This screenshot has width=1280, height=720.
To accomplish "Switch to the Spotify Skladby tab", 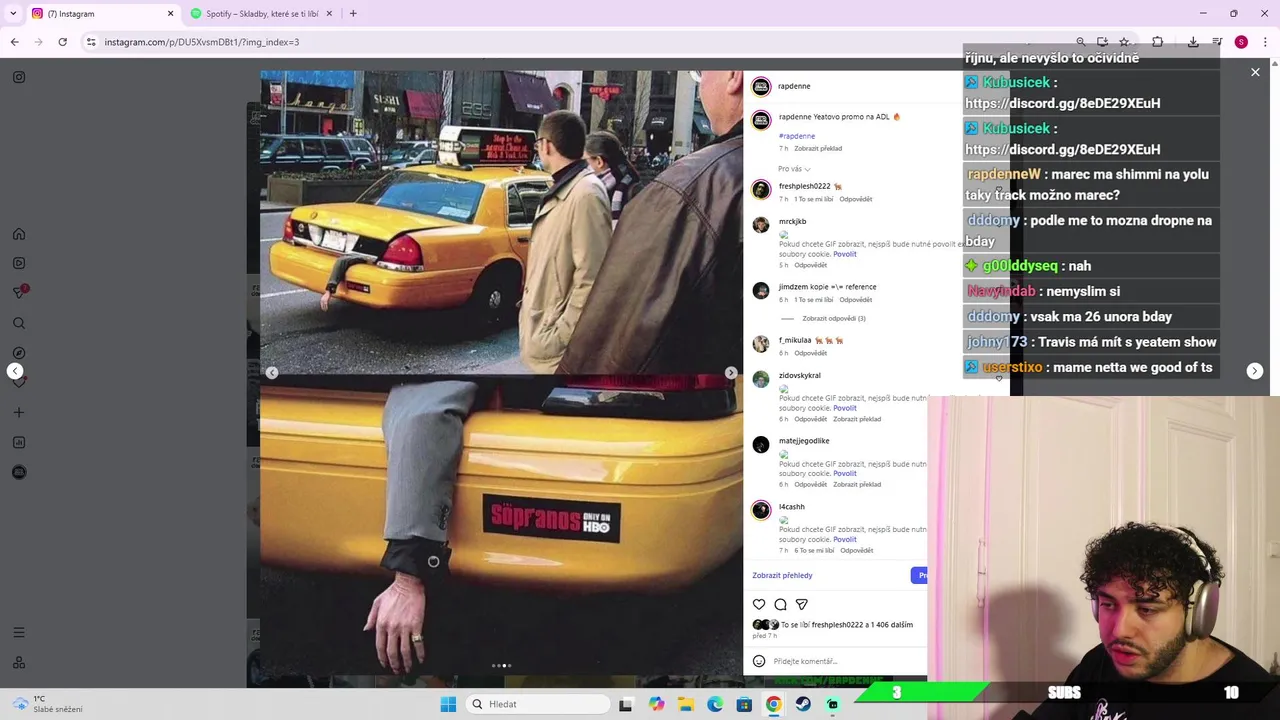I will (x=260, y=14).
